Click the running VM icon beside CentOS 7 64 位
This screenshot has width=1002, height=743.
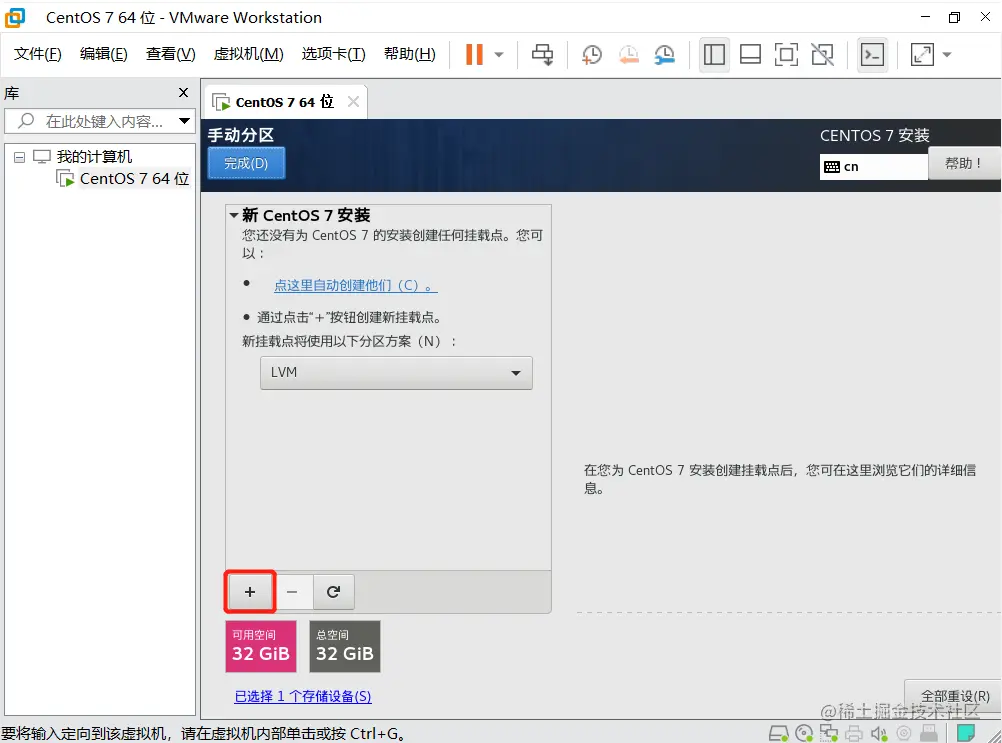65,179
